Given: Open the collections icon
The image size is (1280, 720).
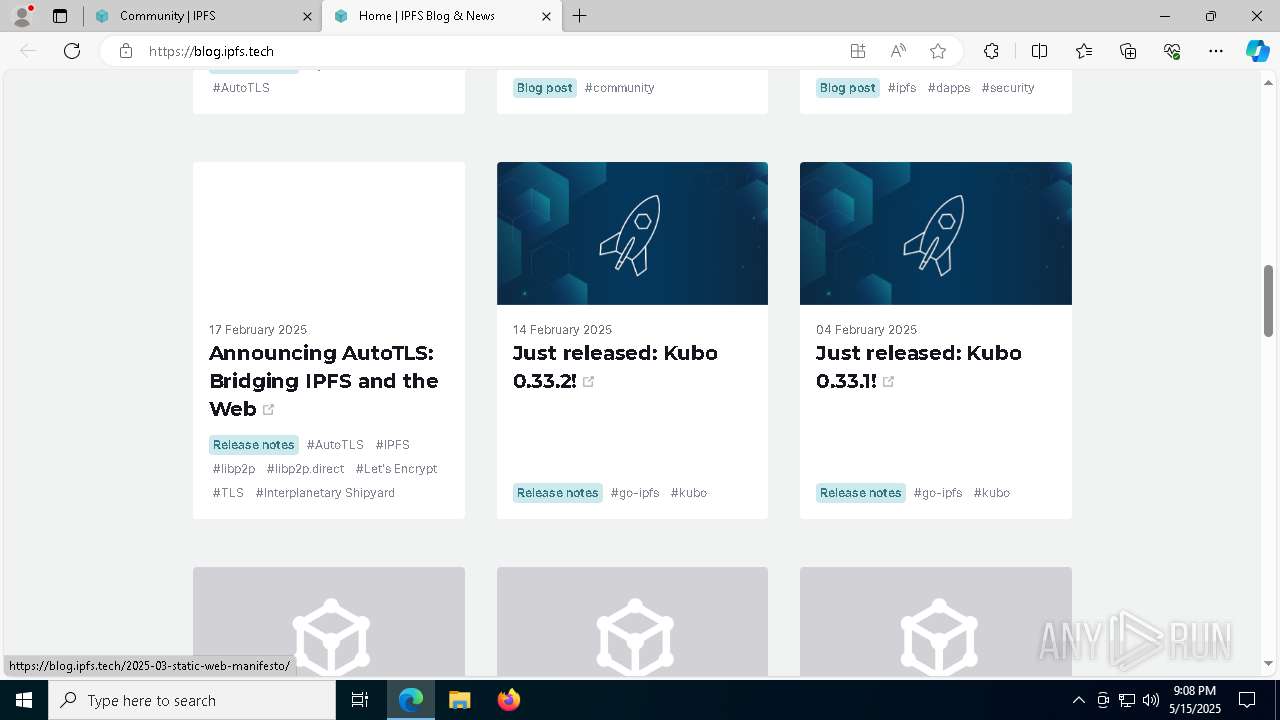Looking at the screenshot, I should tap(1128, 51).
